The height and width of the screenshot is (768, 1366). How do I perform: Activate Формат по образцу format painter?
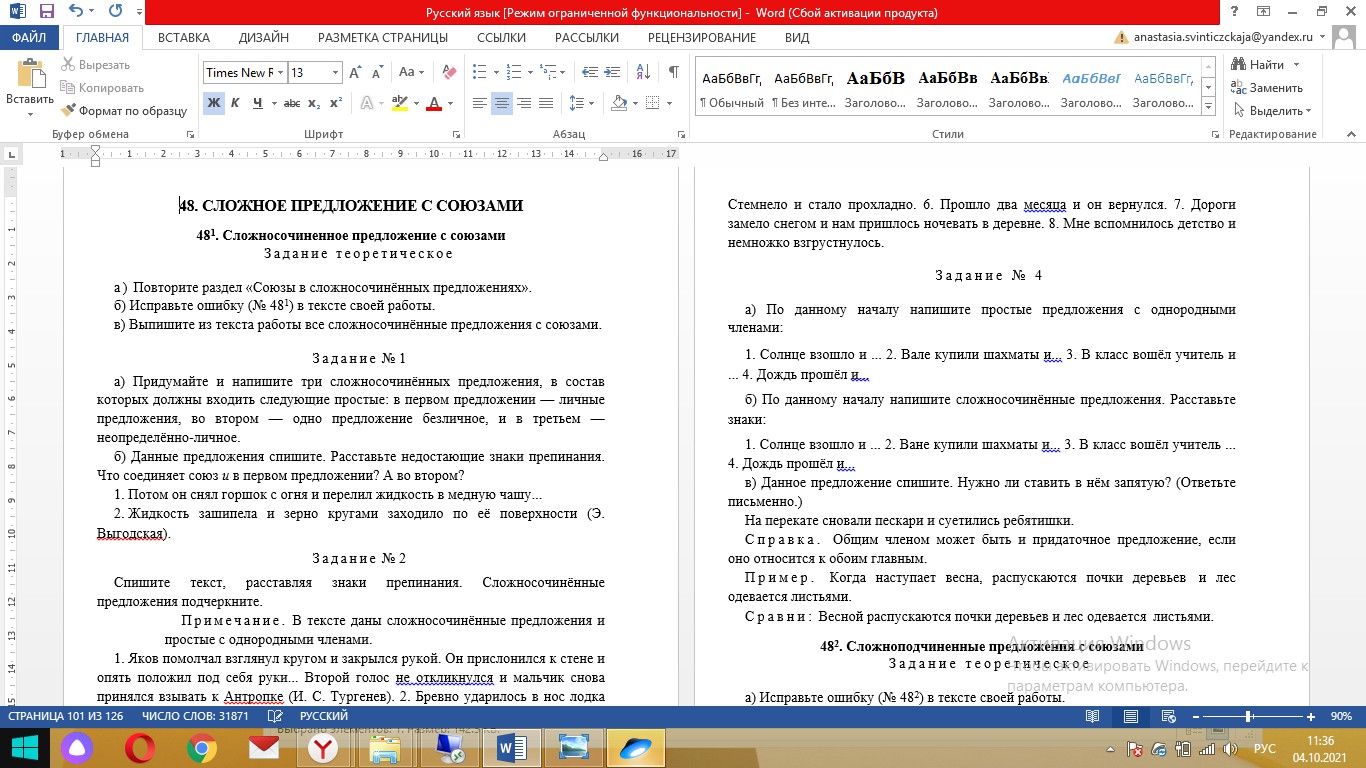pos(124,111)
